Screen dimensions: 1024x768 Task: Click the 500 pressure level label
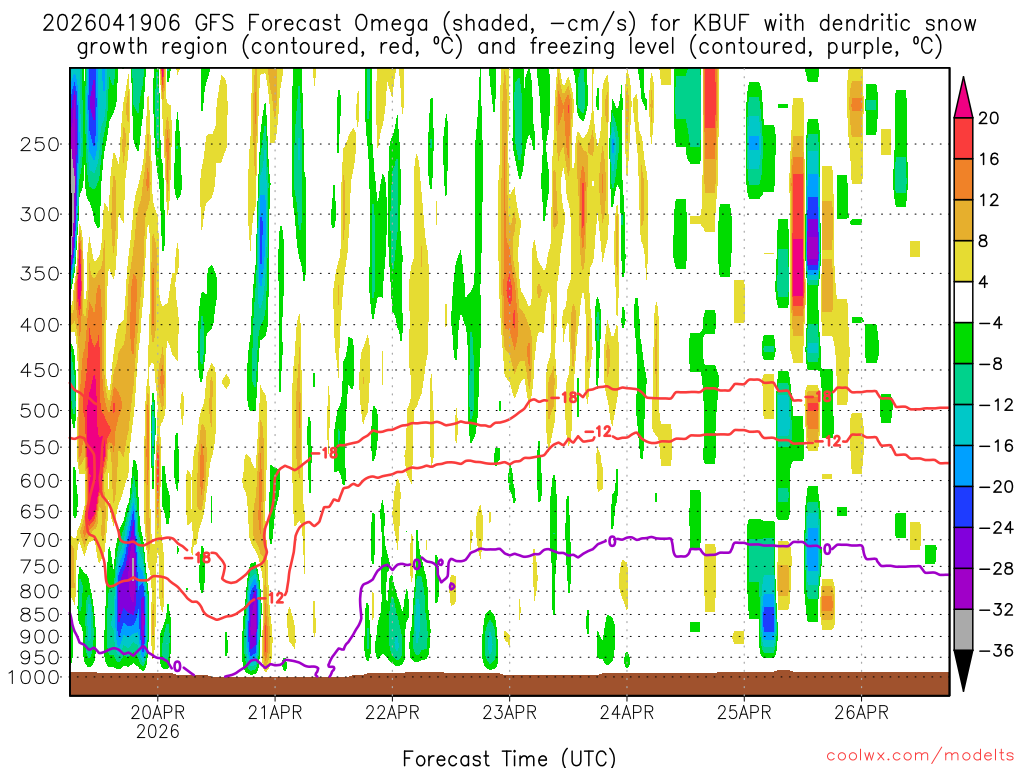tap(40, 411)
